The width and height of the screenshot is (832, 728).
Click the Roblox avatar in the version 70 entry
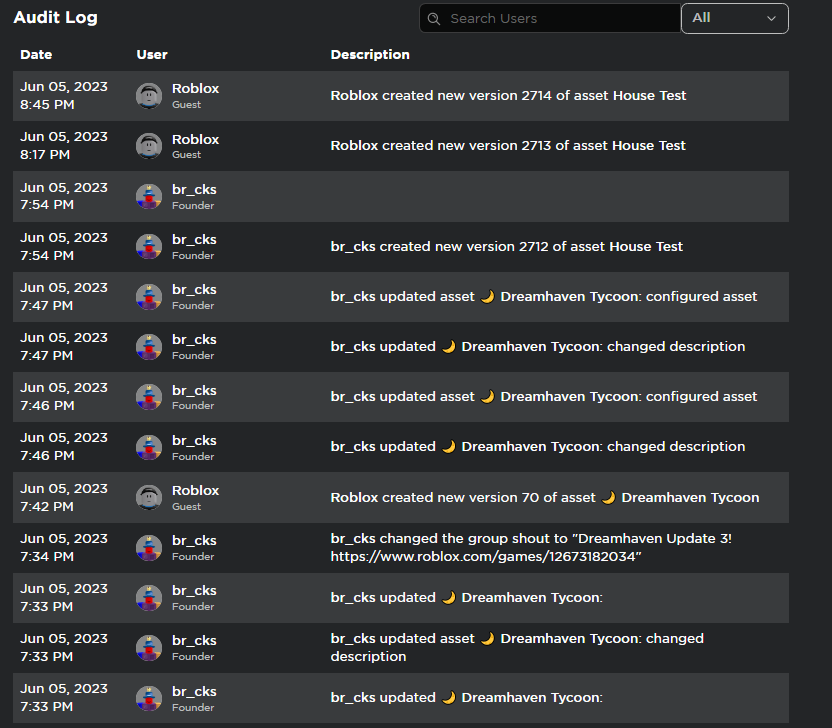point(148,497)
